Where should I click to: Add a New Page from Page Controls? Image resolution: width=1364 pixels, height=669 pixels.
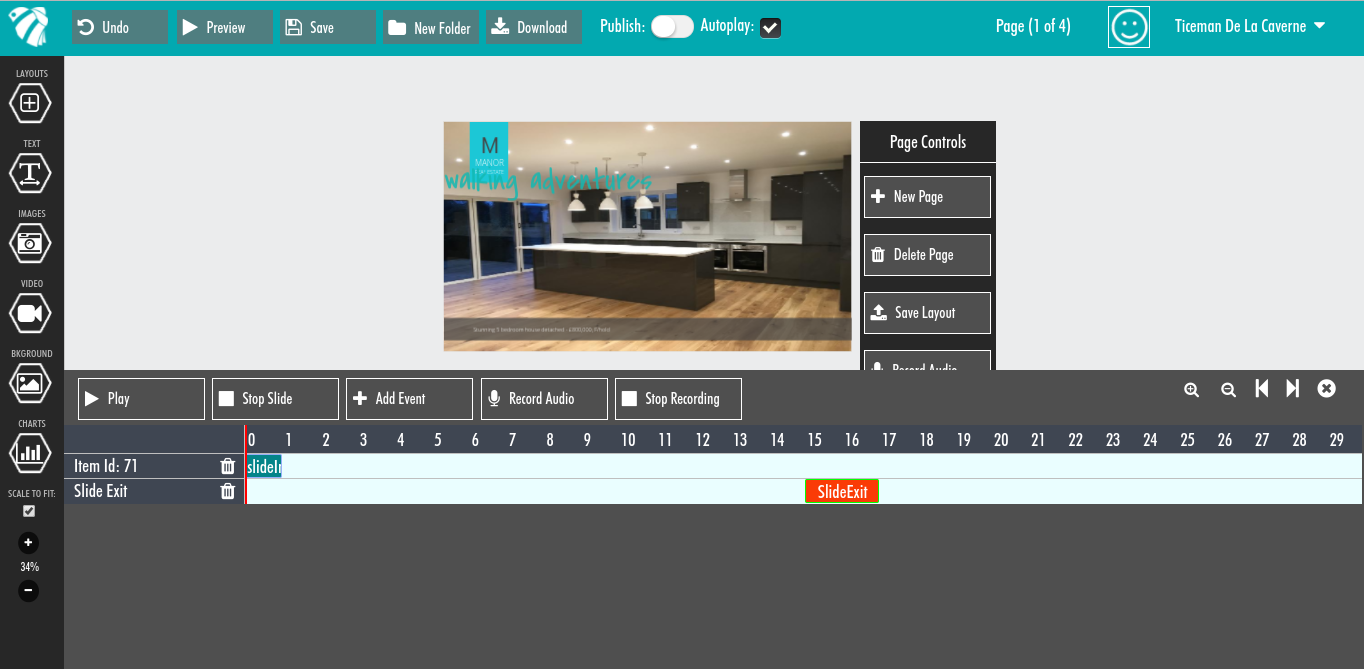[927, 197]
